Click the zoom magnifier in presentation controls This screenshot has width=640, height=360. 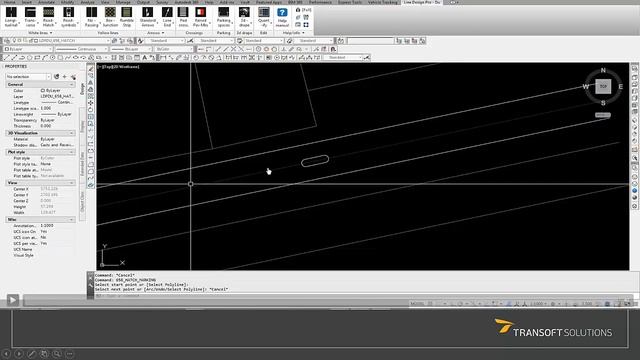[x=57, y=353]
